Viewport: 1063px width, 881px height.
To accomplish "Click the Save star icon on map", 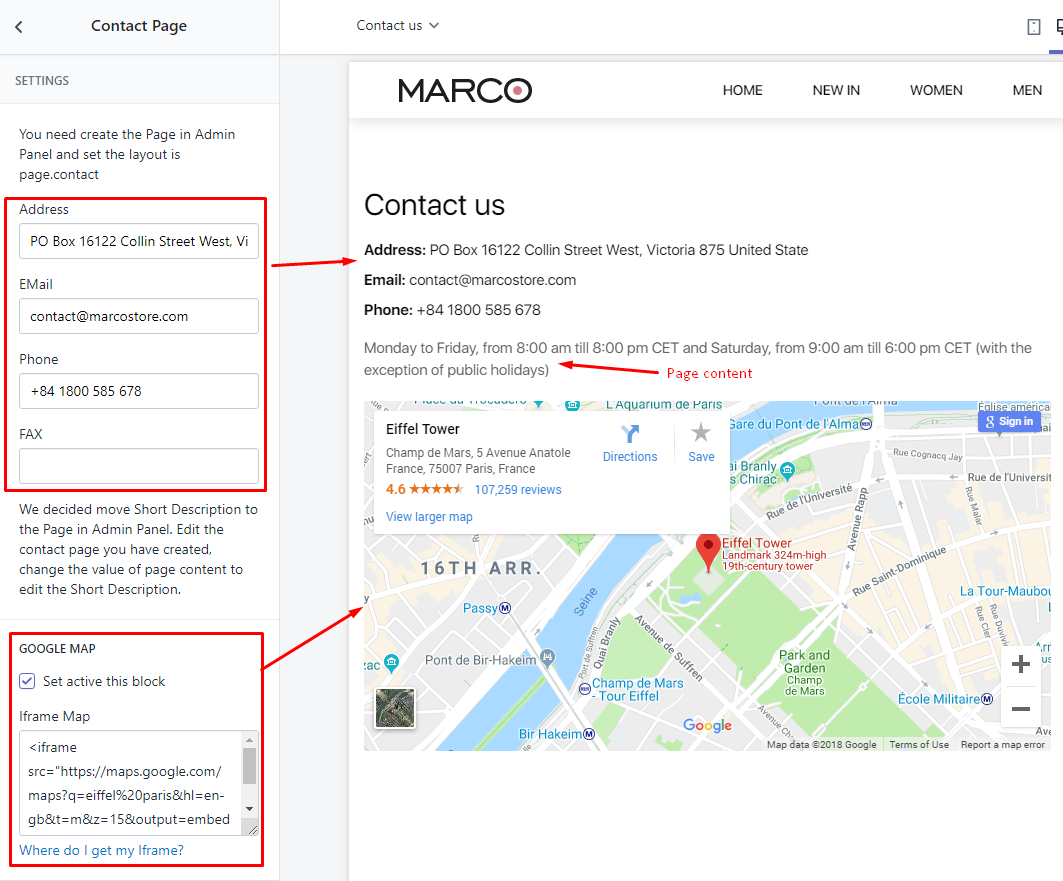I will coord(701,433).
